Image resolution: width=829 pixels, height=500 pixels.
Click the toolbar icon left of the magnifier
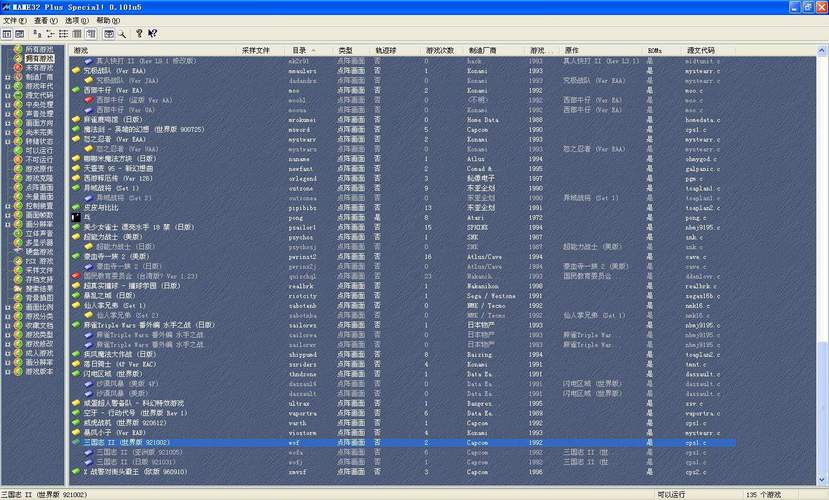(108, 34)
